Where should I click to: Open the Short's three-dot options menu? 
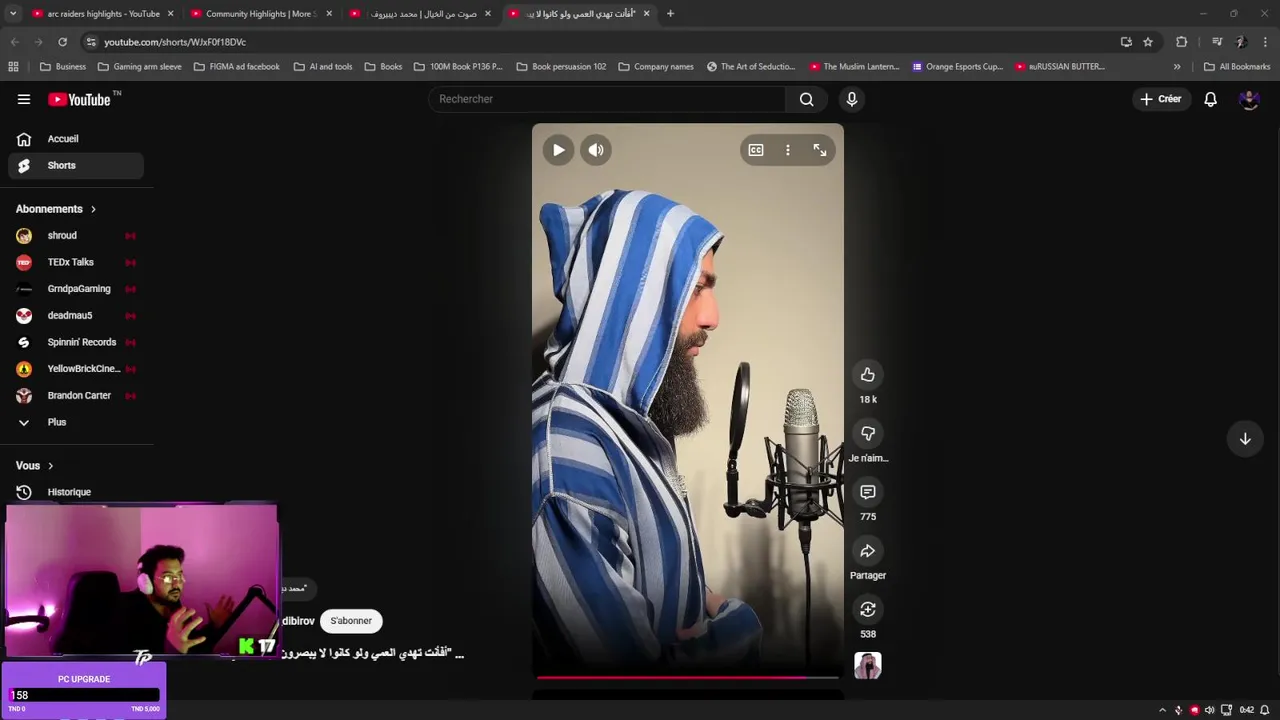pyautogui.click(x=788, y=150)
